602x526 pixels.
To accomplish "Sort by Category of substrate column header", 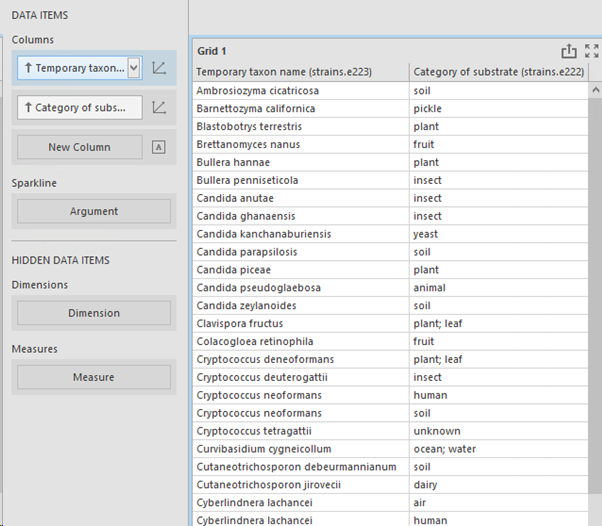I will (498, 72).
